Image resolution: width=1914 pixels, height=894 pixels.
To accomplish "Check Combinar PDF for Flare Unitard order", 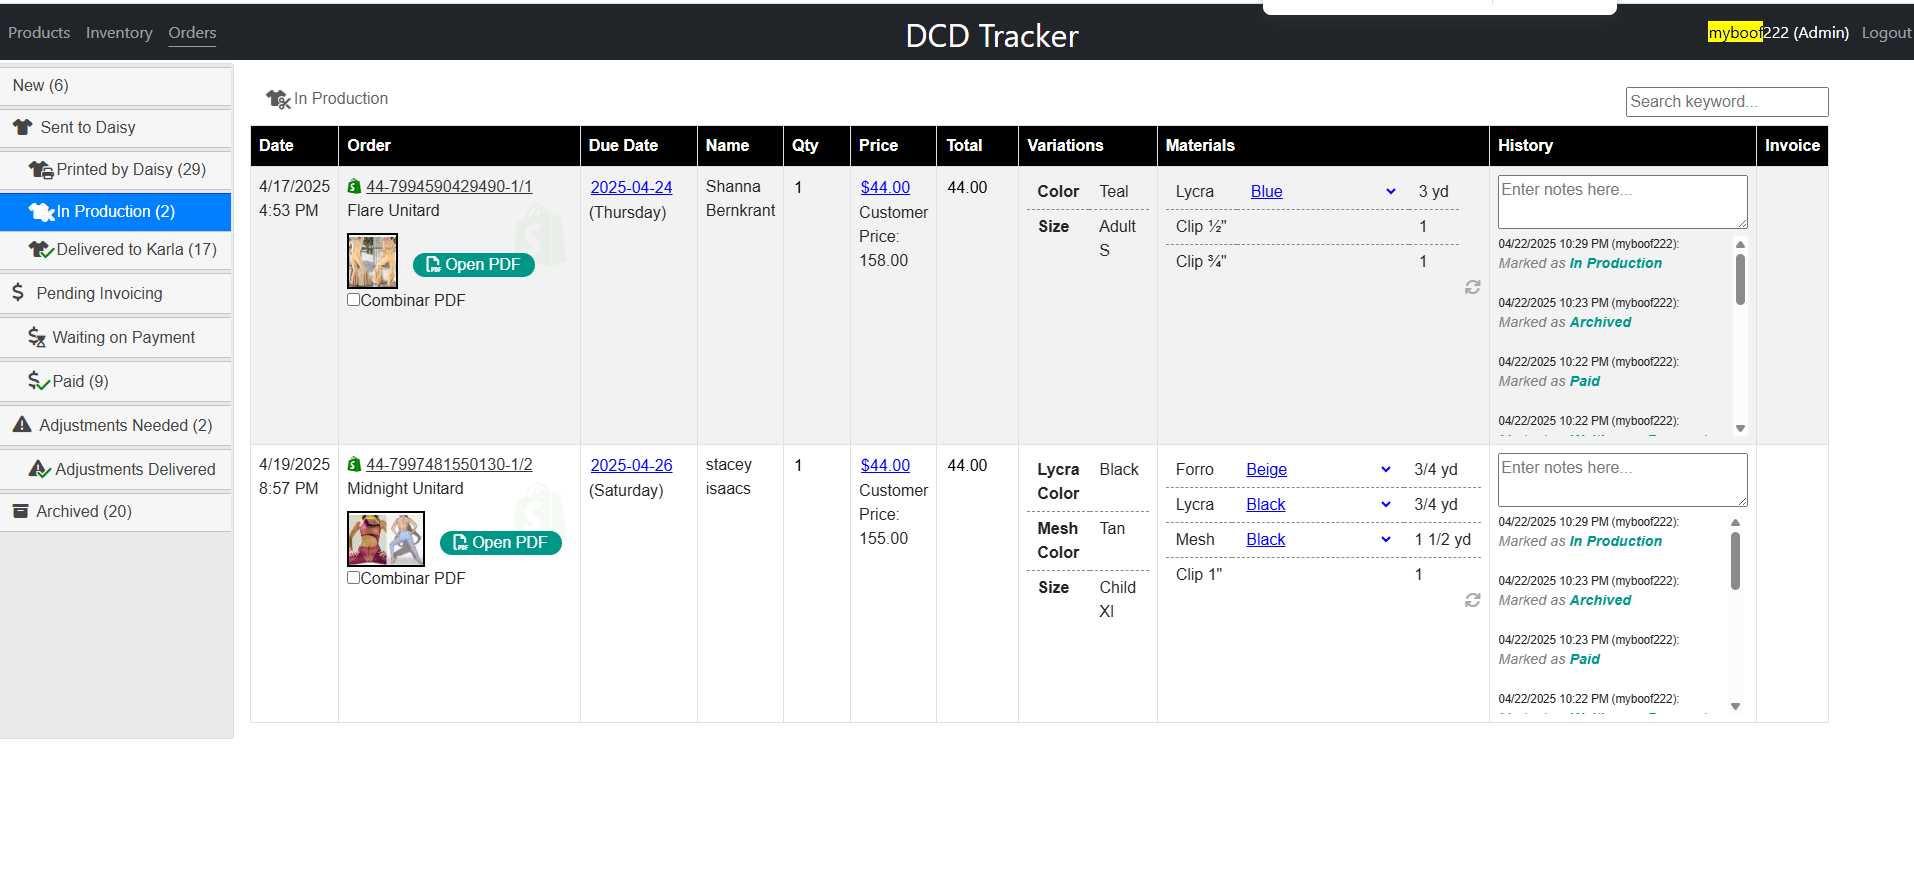I will (353, 300).
